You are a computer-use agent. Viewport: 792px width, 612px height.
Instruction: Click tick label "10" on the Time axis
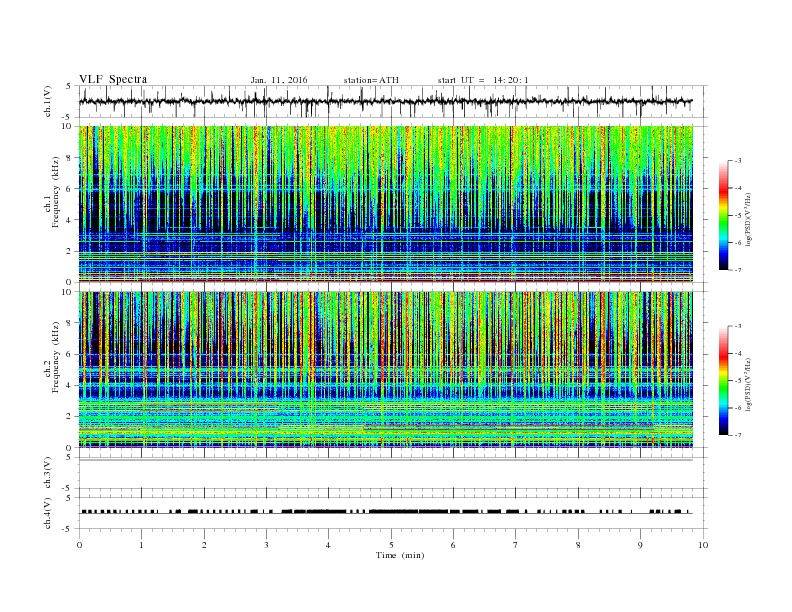pyautogui.click(x=703, y=545)
